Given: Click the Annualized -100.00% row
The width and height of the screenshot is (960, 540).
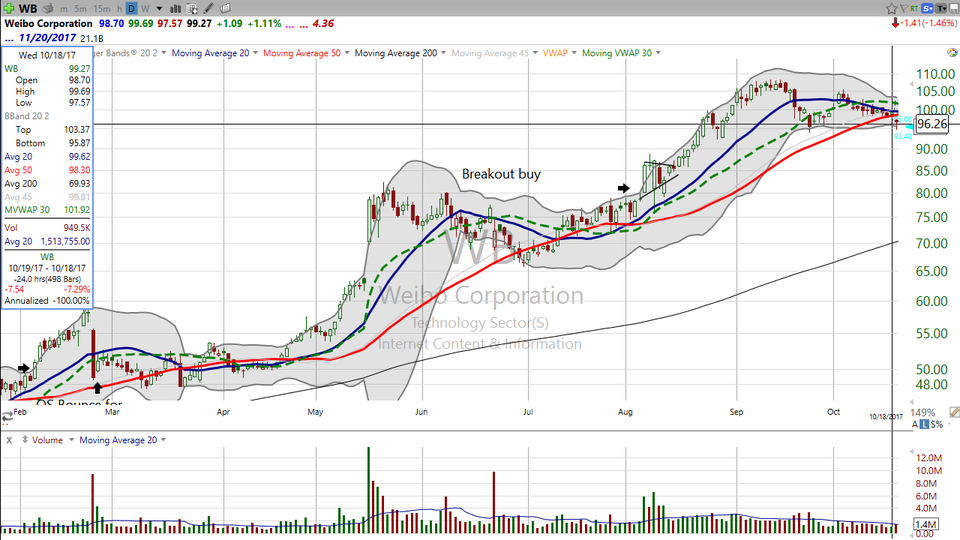Looking at the screenshot, I should pyautogui.click(x=47, y=301).
